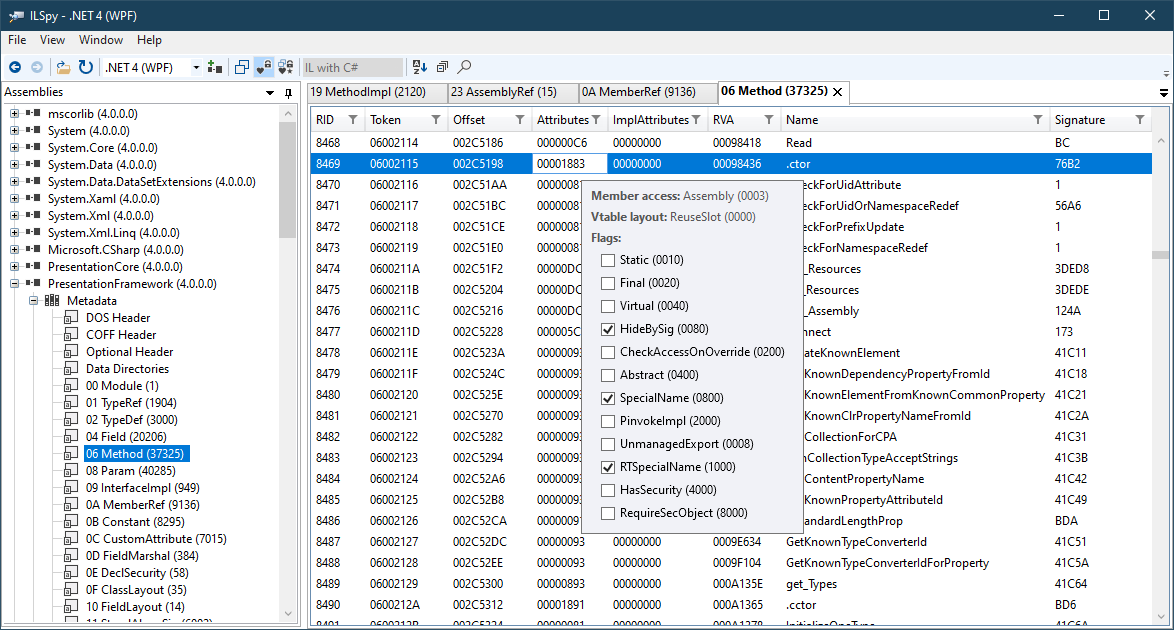Uncheck the HideBySig (0080) flag
The height and width of the screenshot is (630, 1174).
click(x=608, y=329)
